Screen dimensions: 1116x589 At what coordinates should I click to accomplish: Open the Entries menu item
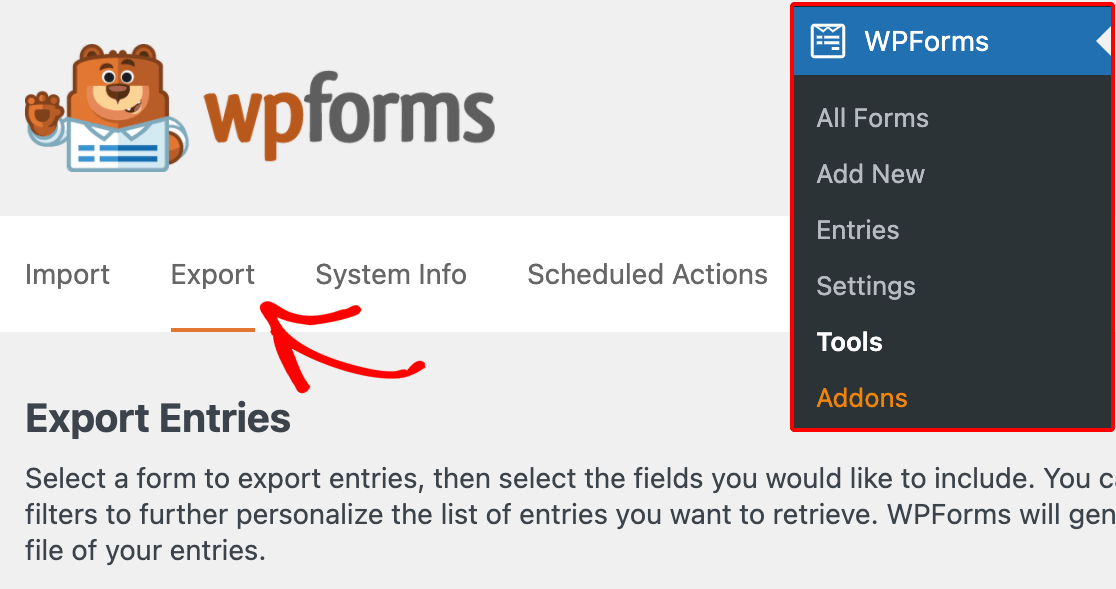pos(857,230)
